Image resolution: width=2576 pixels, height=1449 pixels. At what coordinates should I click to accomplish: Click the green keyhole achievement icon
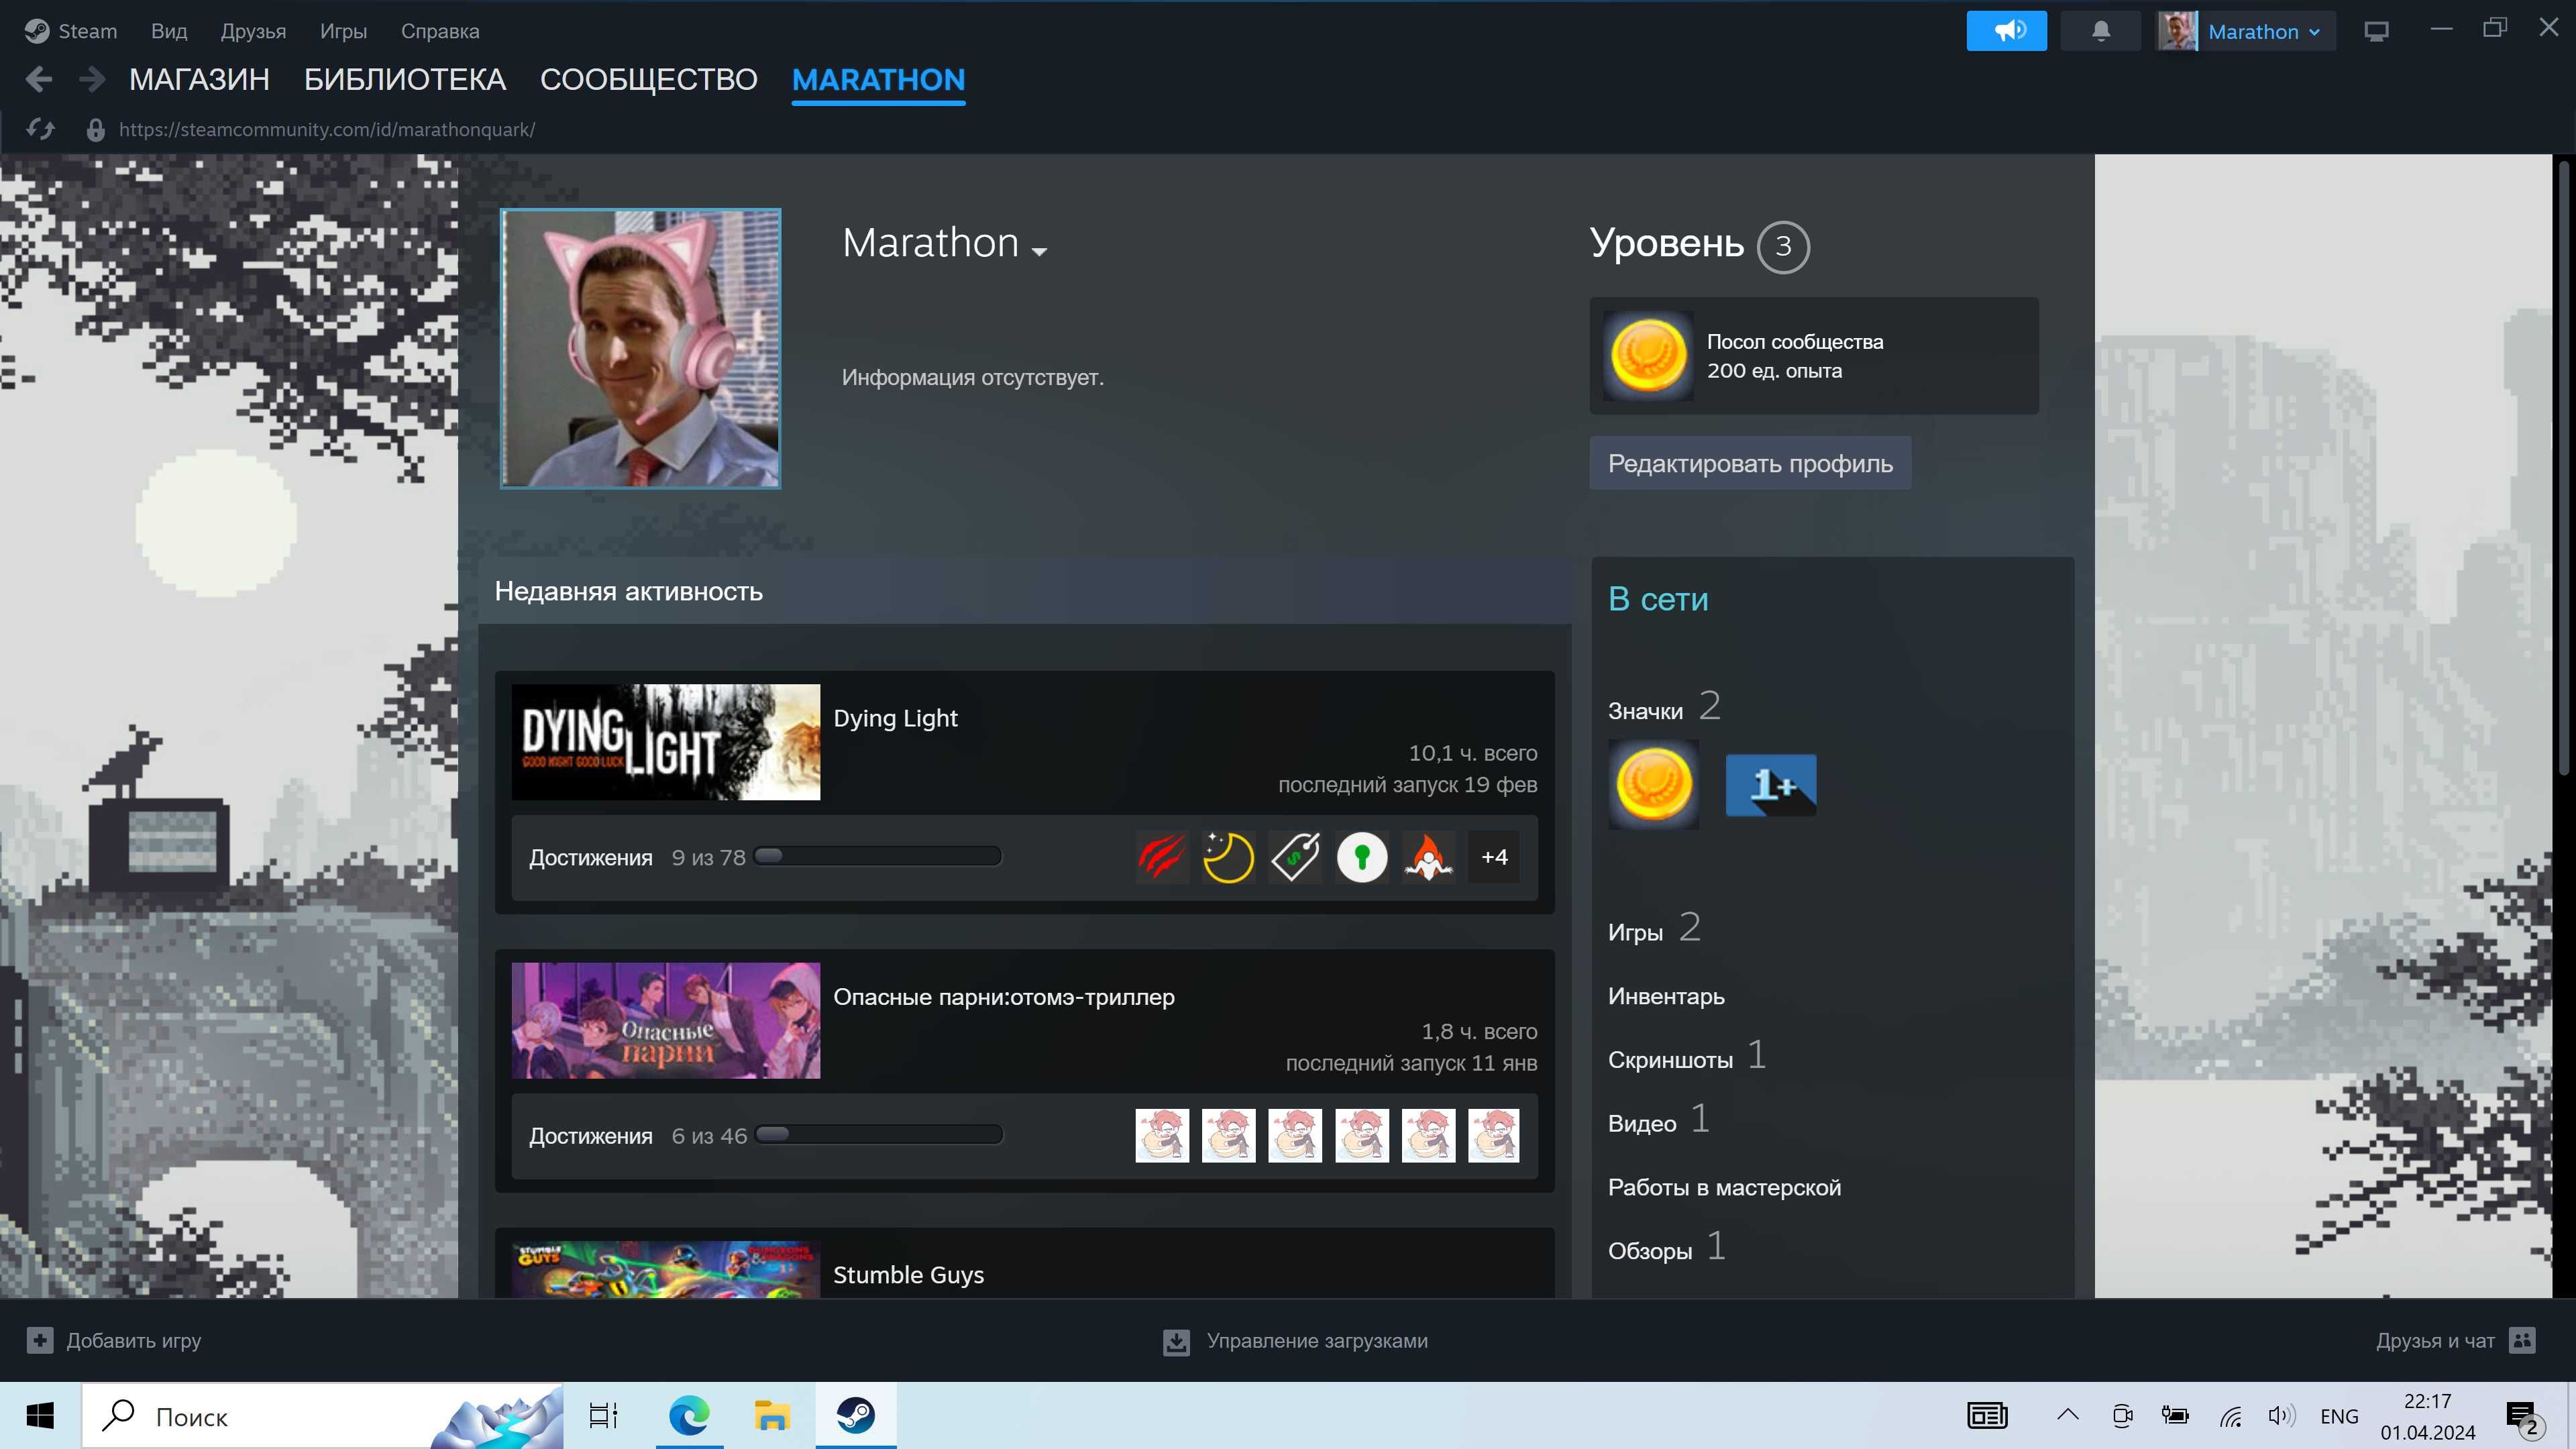pyautogui.click(x=1362, y=857)
